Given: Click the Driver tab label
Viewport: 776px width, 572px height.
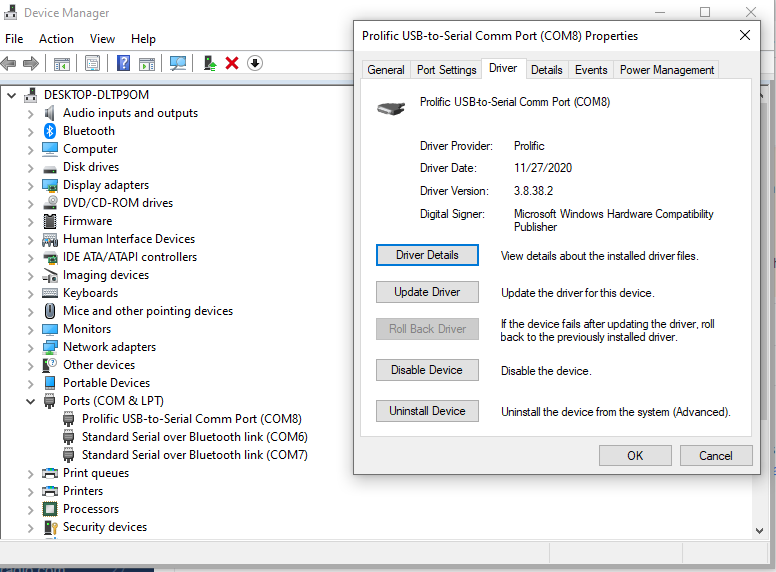Looking at the screenshot, I should 503,68.
